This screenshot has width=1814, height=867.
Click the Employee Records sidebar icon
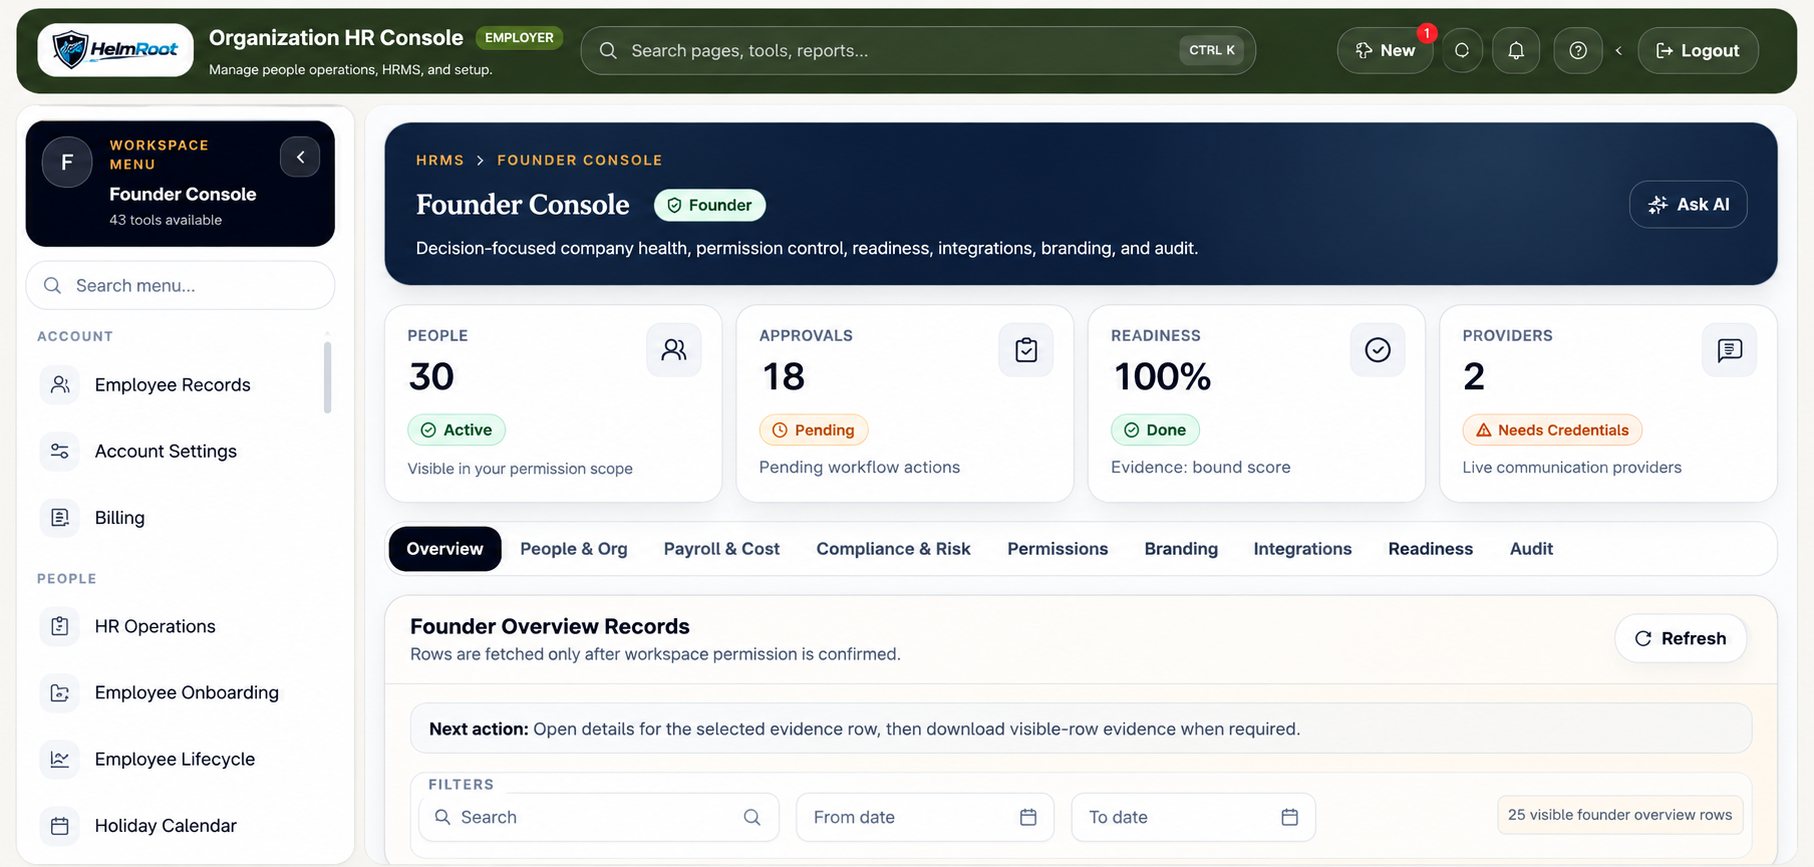pyautogui.click(x=60, y=385)
